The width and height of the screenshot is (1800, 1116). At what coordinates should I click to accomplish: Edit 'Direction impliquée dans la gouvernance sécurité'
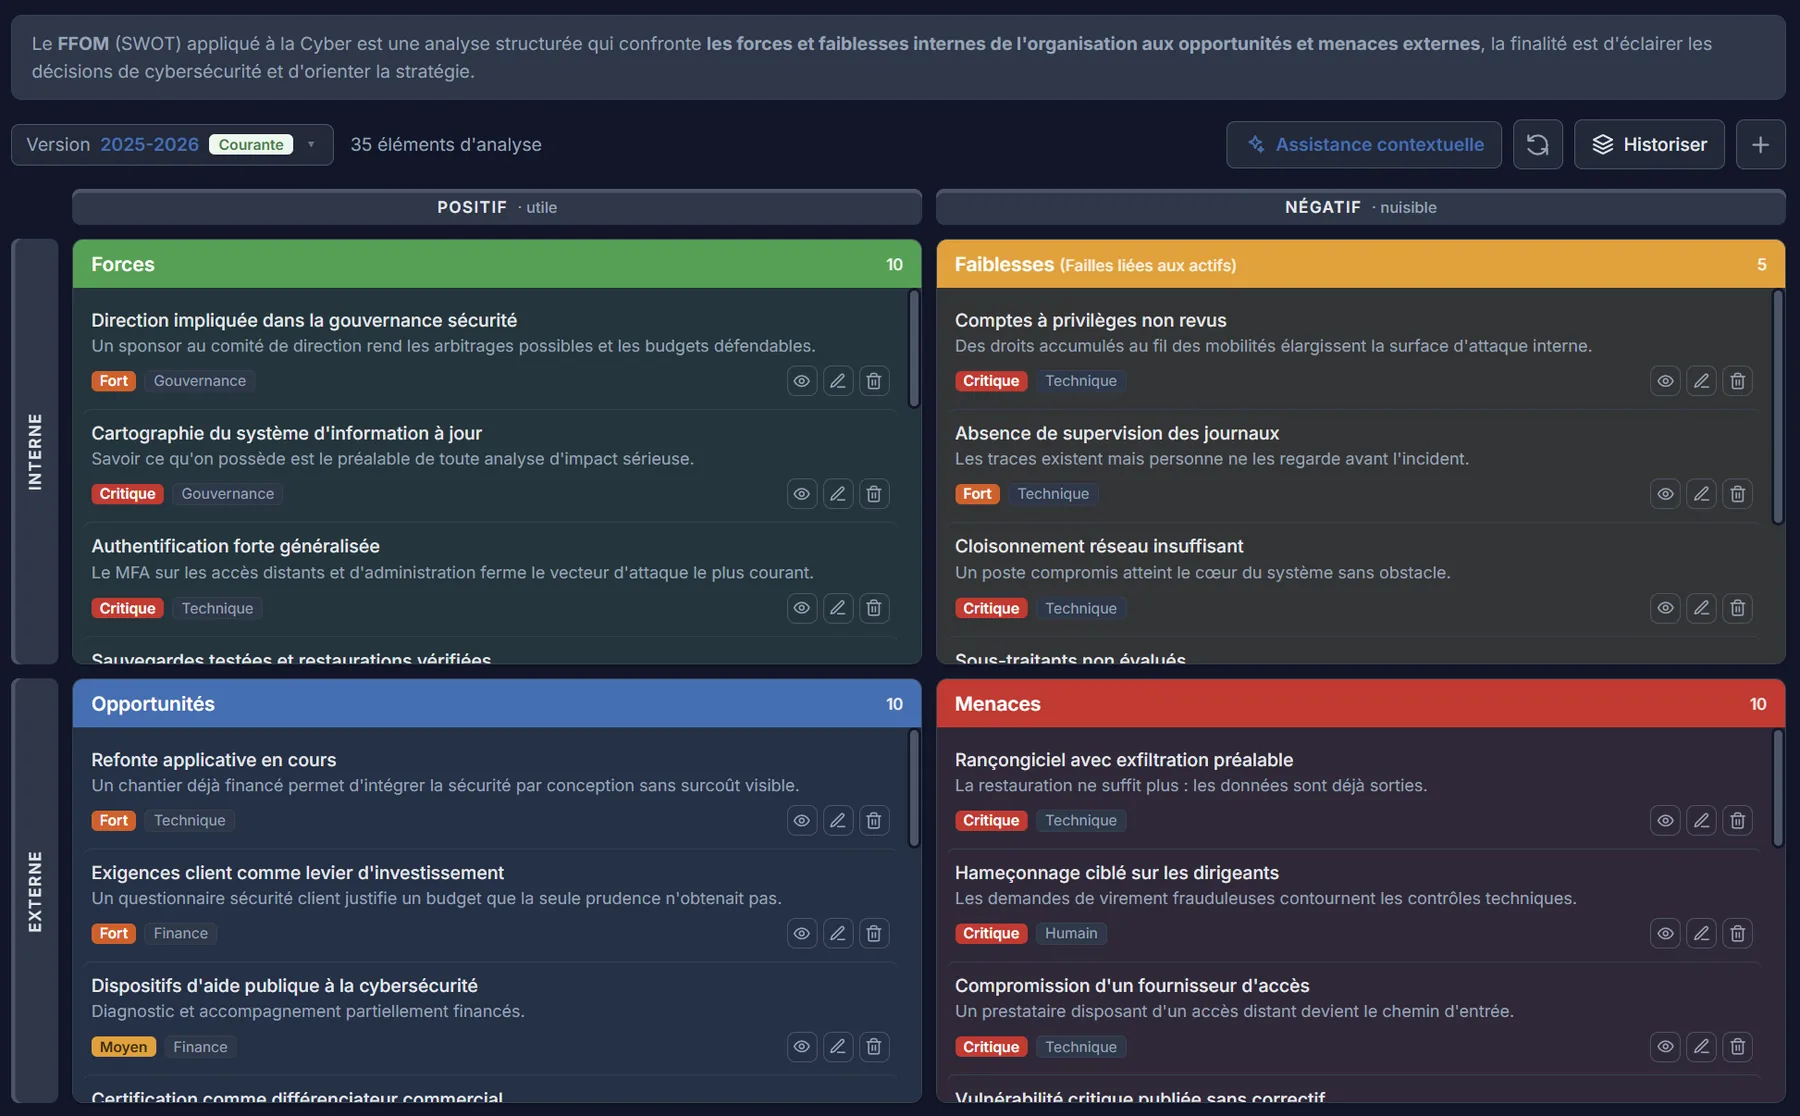click(x=838, y=381)
